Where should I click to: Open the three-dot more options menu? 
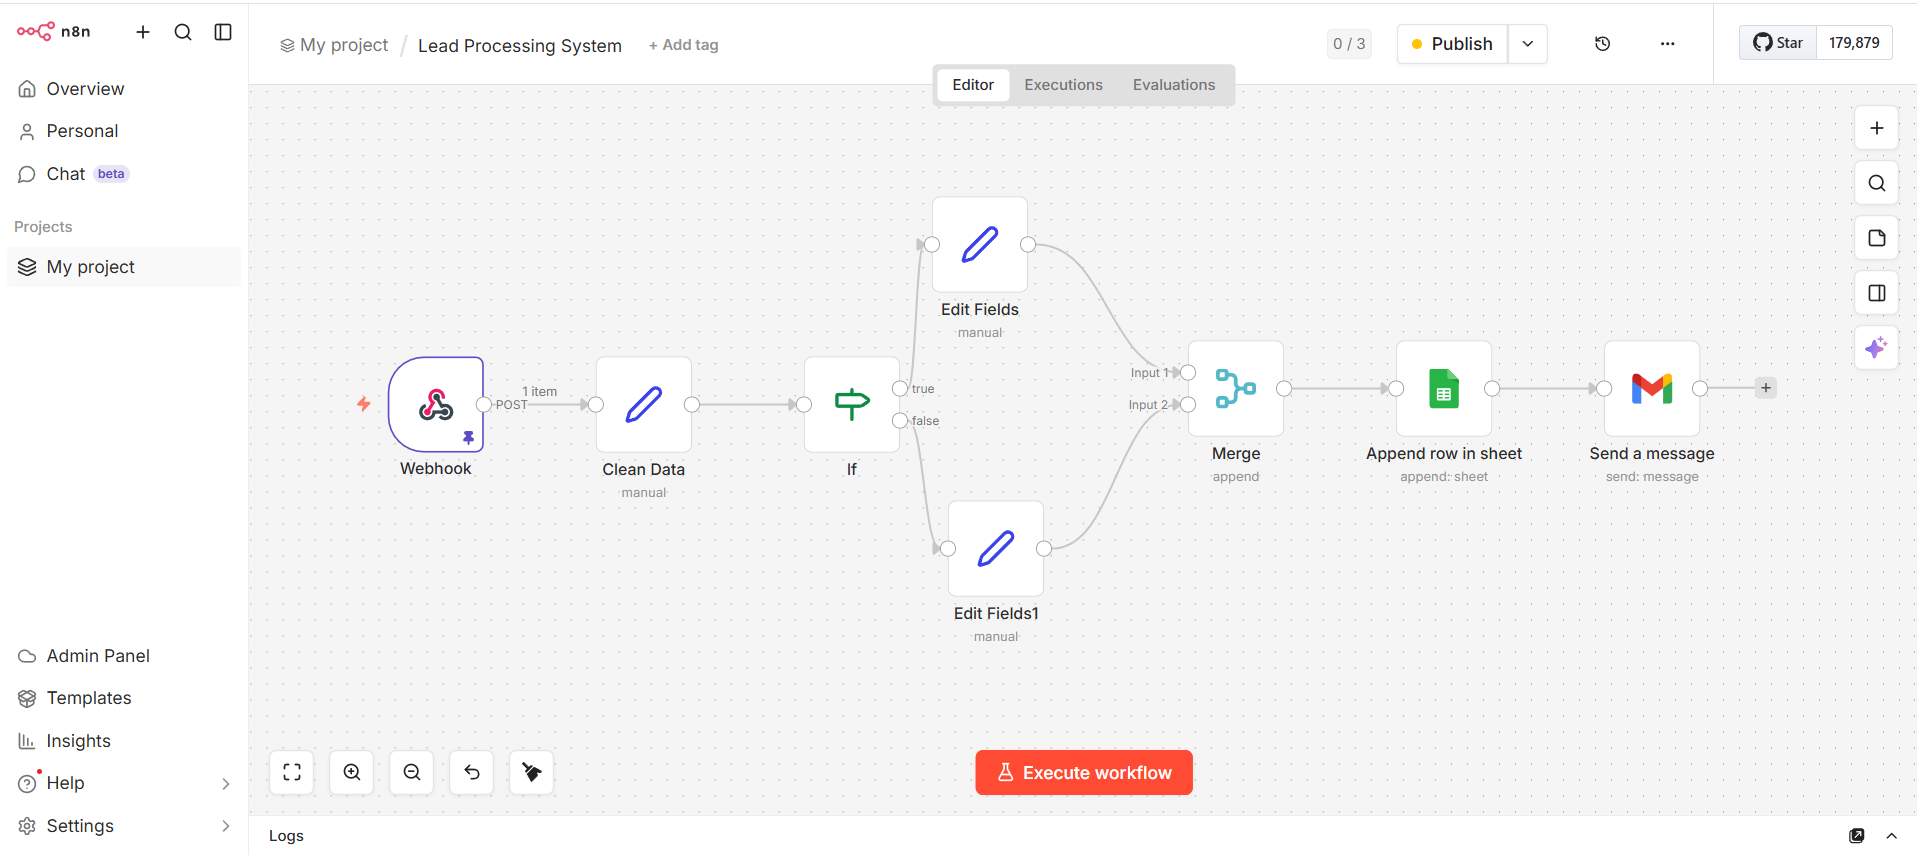(x=1667, y=44)
